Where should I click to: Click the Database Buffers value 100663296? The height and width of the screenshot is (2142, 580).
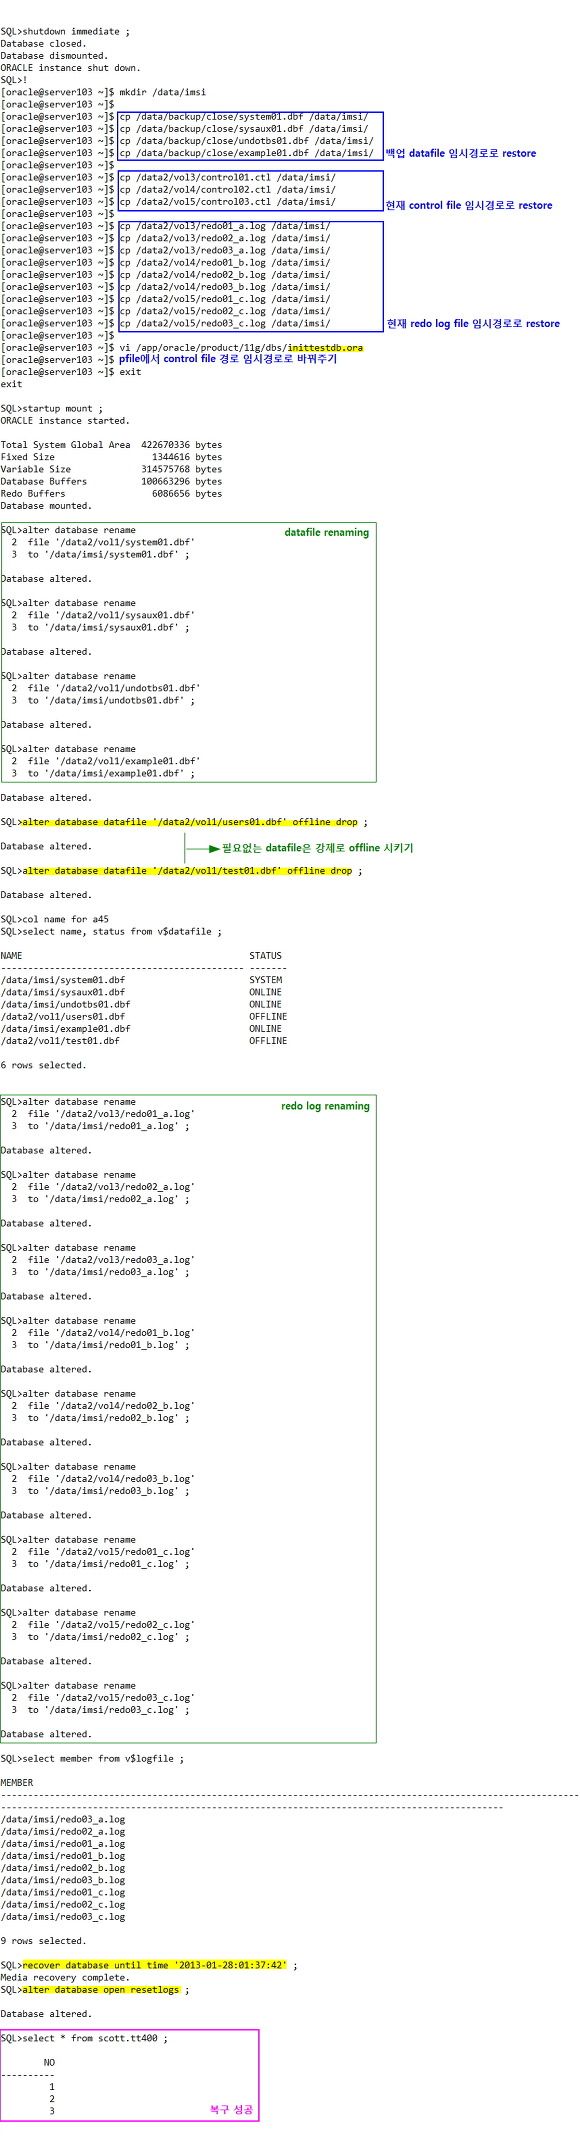click(165, 481)
